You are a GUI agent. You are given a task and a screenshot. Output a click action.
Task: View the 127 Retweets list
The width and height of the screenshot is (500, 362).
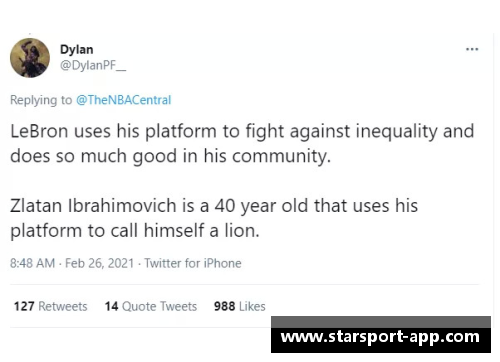click(x=50, y=306)
